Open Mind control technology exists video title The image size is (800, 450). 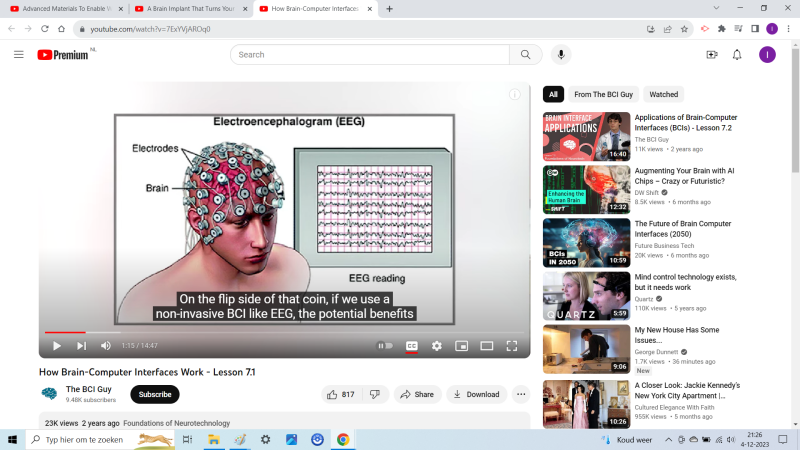(x=685, y=282)
